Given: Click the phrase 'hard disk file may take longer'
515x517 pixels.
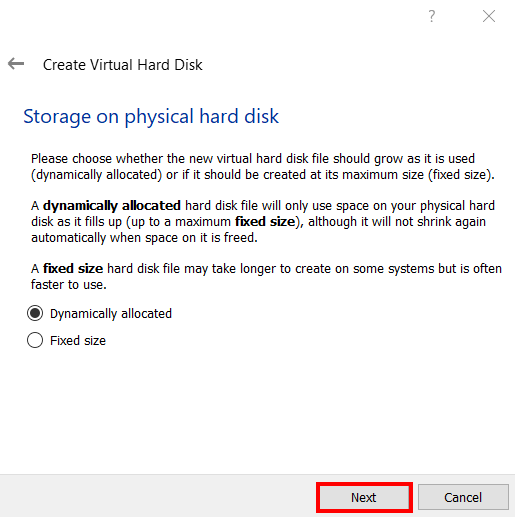Looking at the screenshot, I should [191, 269].
